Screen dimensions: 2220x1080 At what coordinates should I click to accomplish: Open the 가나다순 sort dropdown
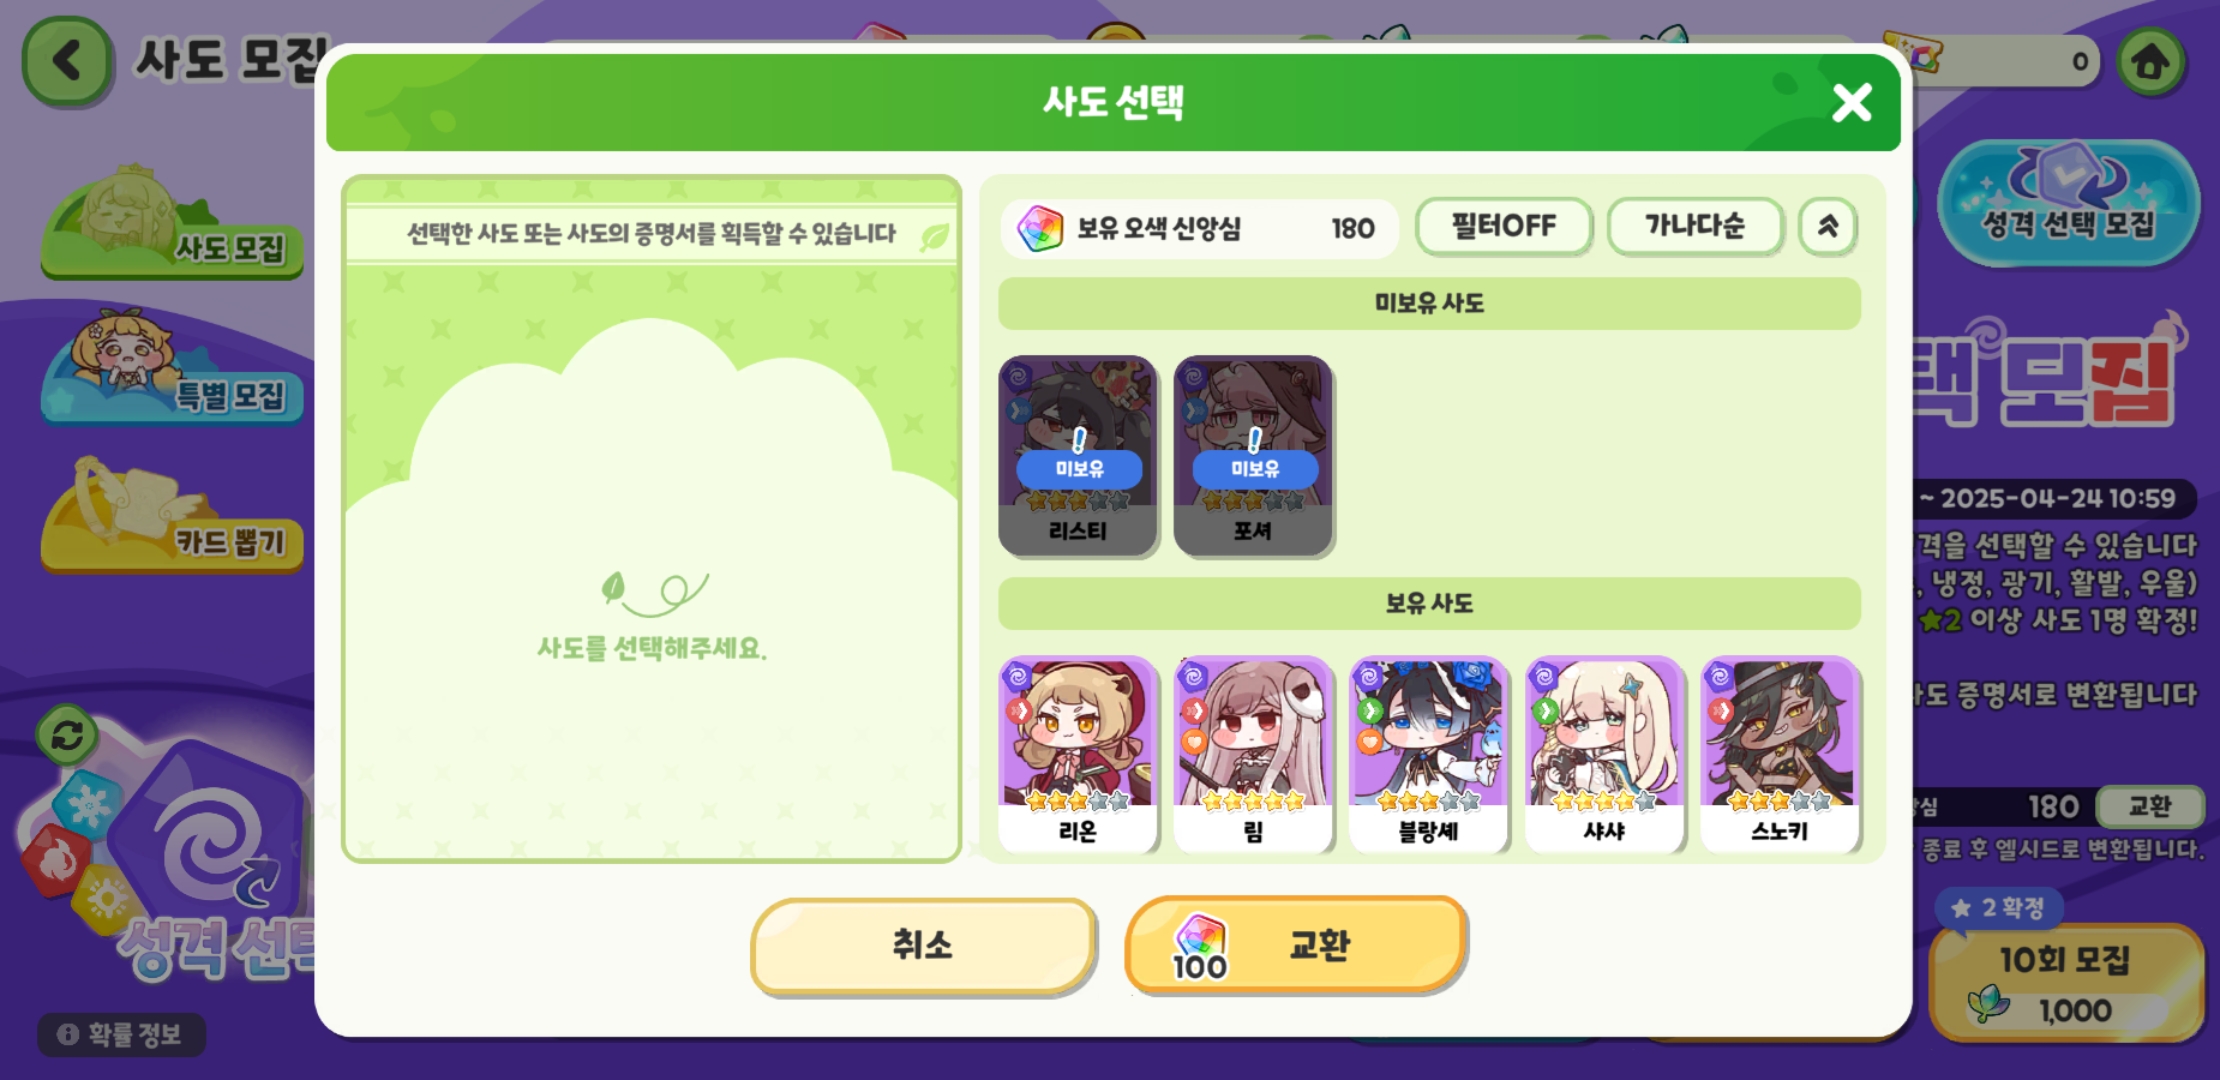(1695, 227)
